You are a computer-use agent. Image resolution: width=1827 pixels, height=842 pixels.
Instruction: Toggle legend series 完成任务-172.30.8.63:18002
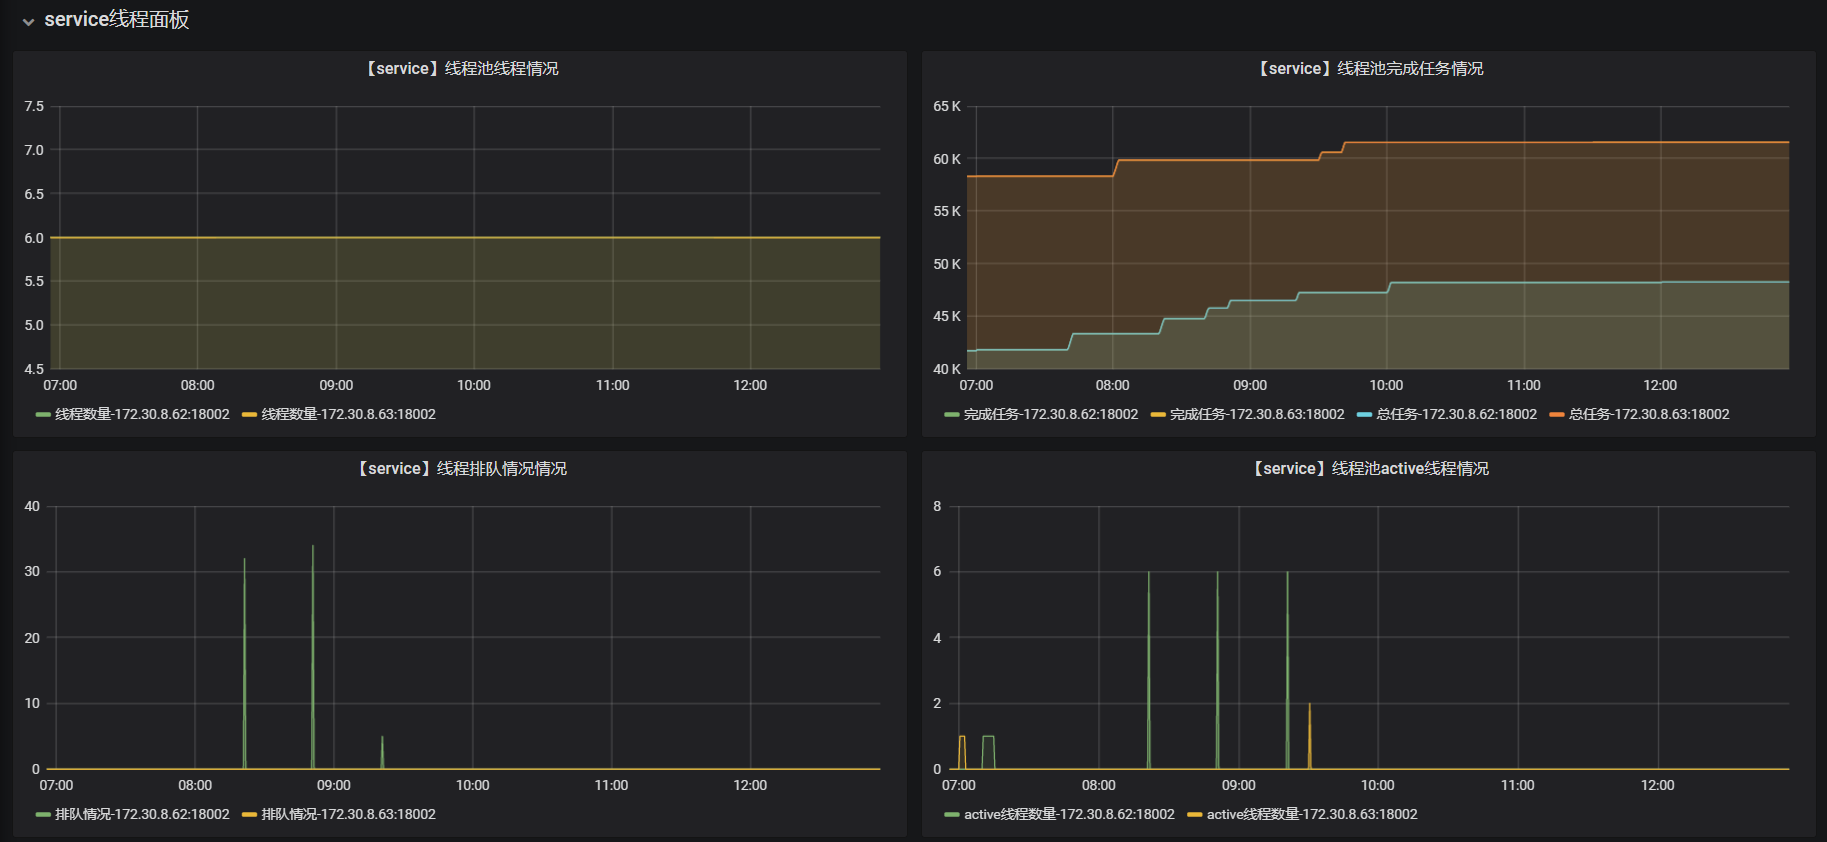coord(1257,414)
